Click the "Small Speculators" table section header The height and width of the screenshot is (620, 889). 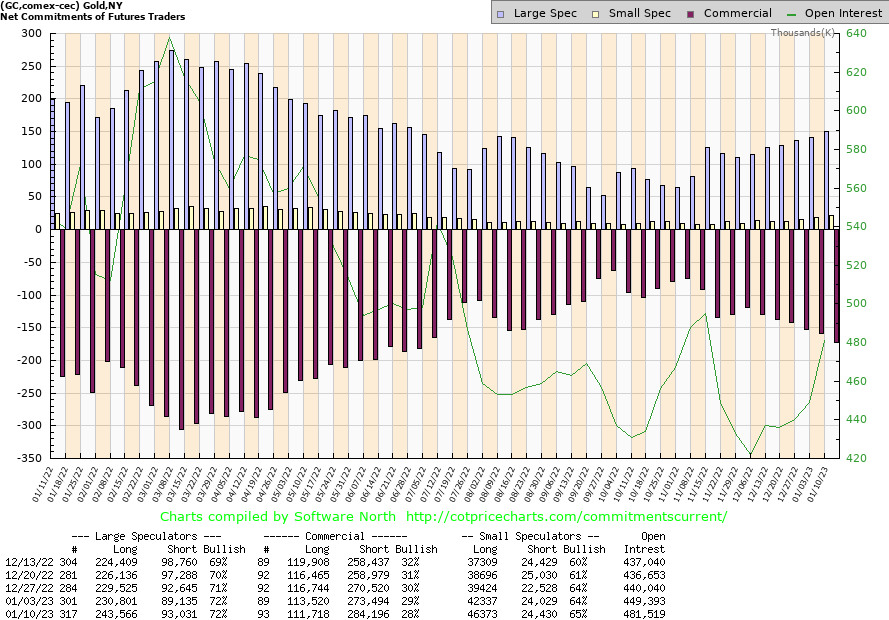[x=530, y=536]
